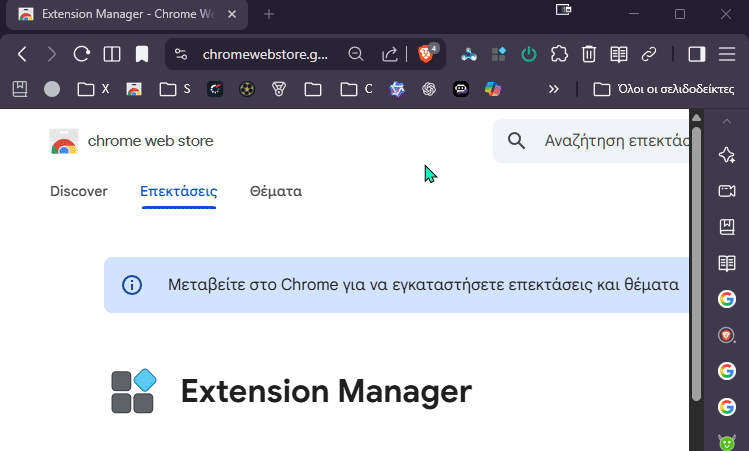Click the bookmark this page icon
749x451 pixels.
point(142,54)
